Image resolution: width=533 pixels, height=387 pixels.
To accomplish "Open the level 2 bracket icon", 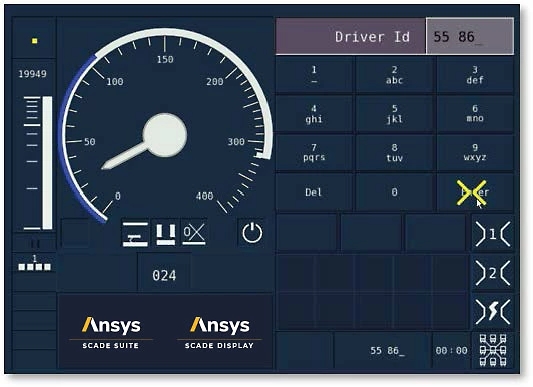I will [493, 273].
